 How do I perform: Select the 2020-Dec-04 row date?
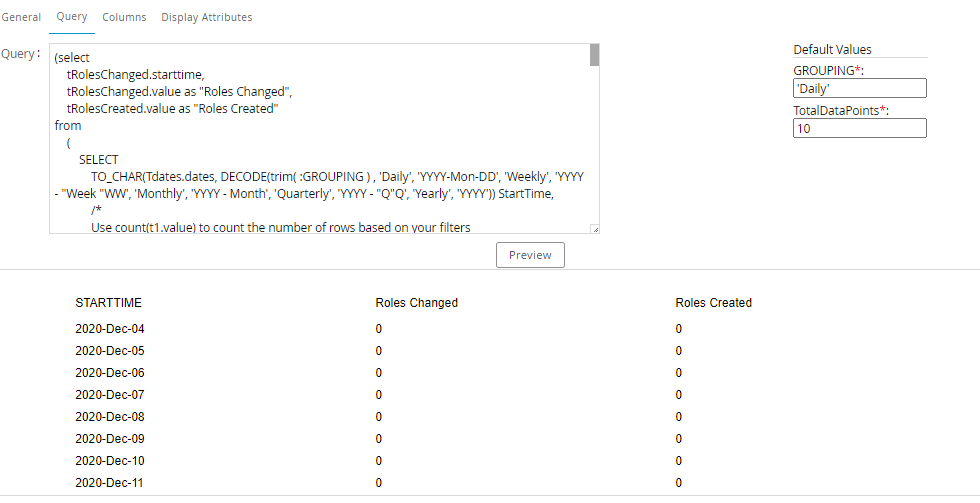tap(110, 329)
